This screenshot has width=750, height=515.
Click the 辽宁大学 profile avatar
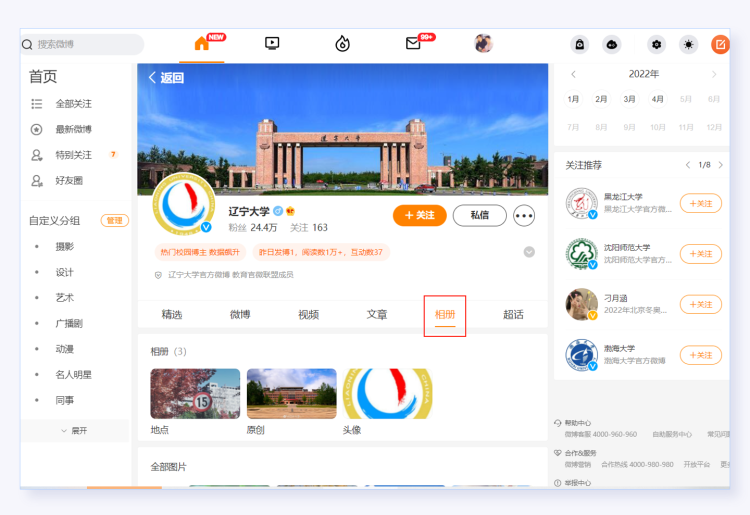pos(184,204)
